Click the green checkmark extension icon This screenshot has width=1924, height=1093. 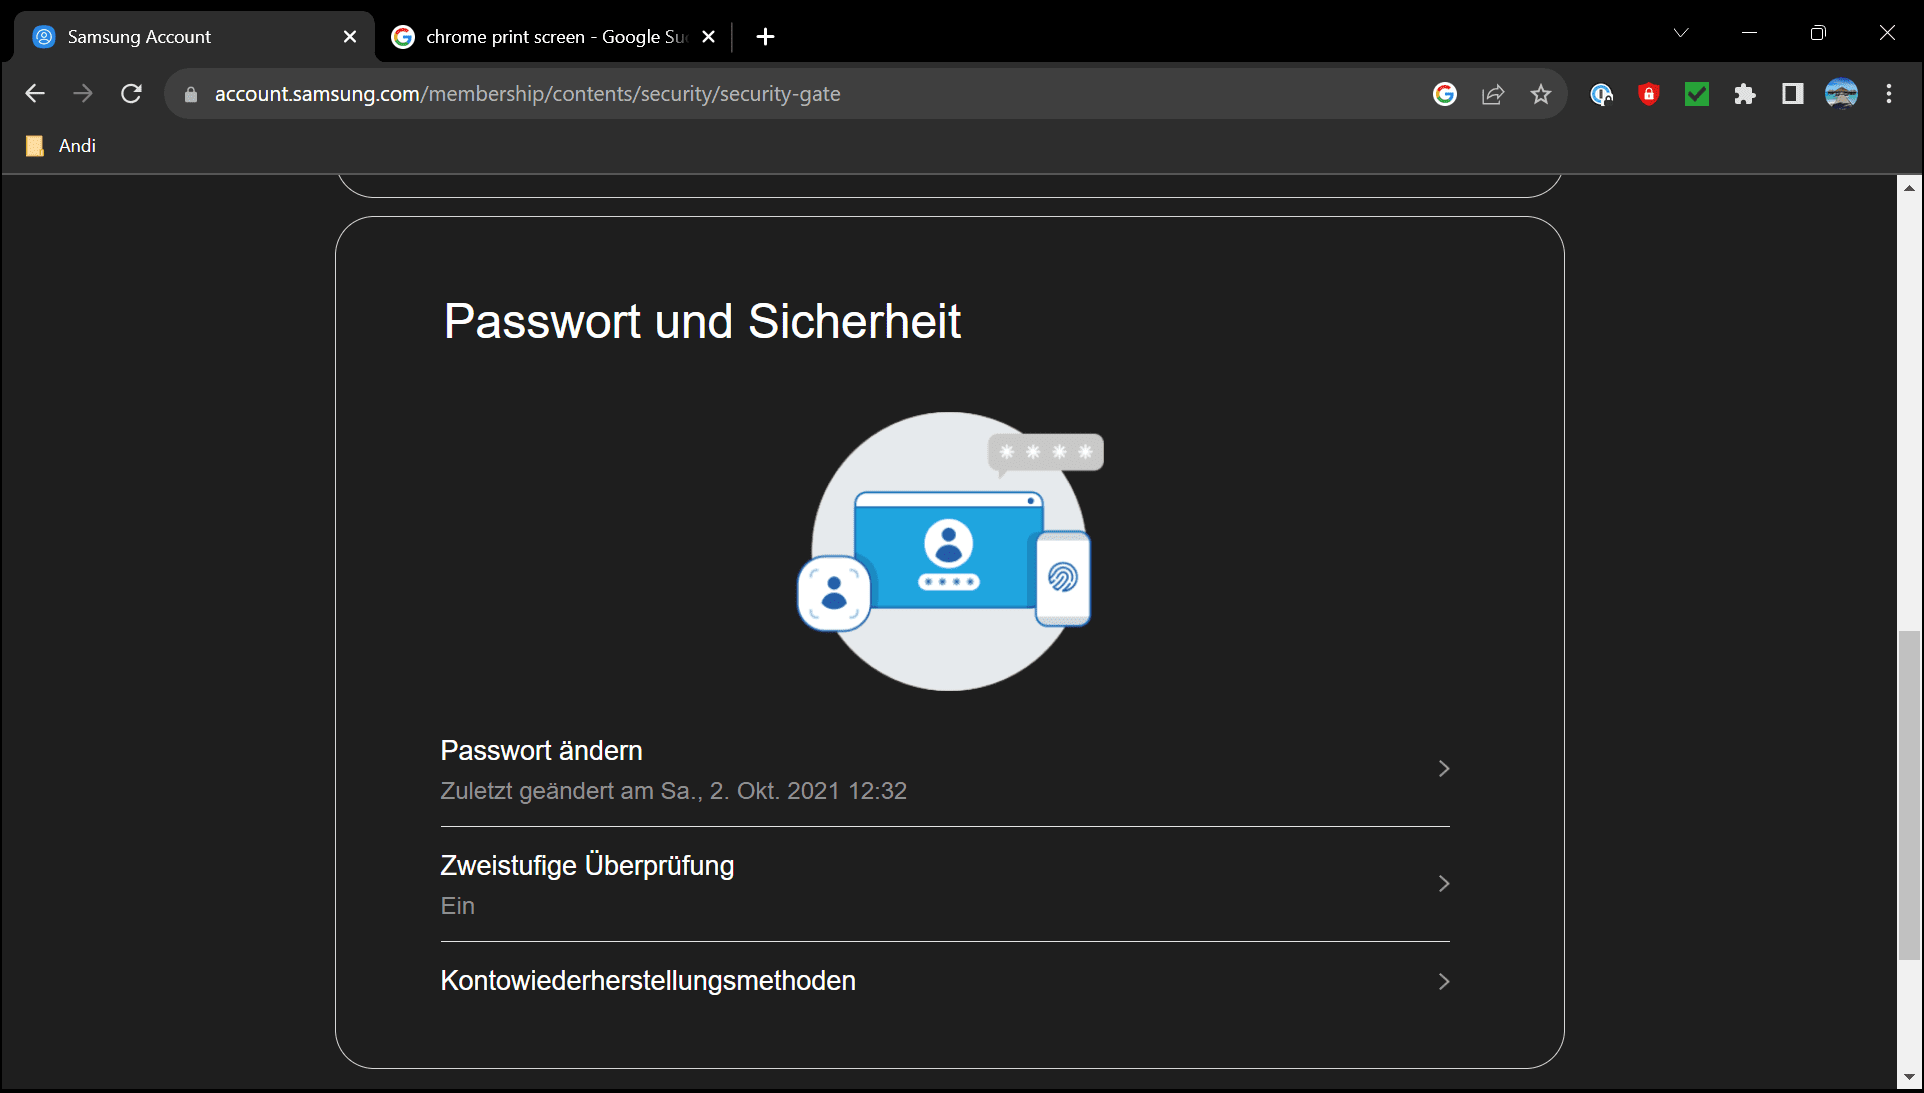[x=1697, y=94]
